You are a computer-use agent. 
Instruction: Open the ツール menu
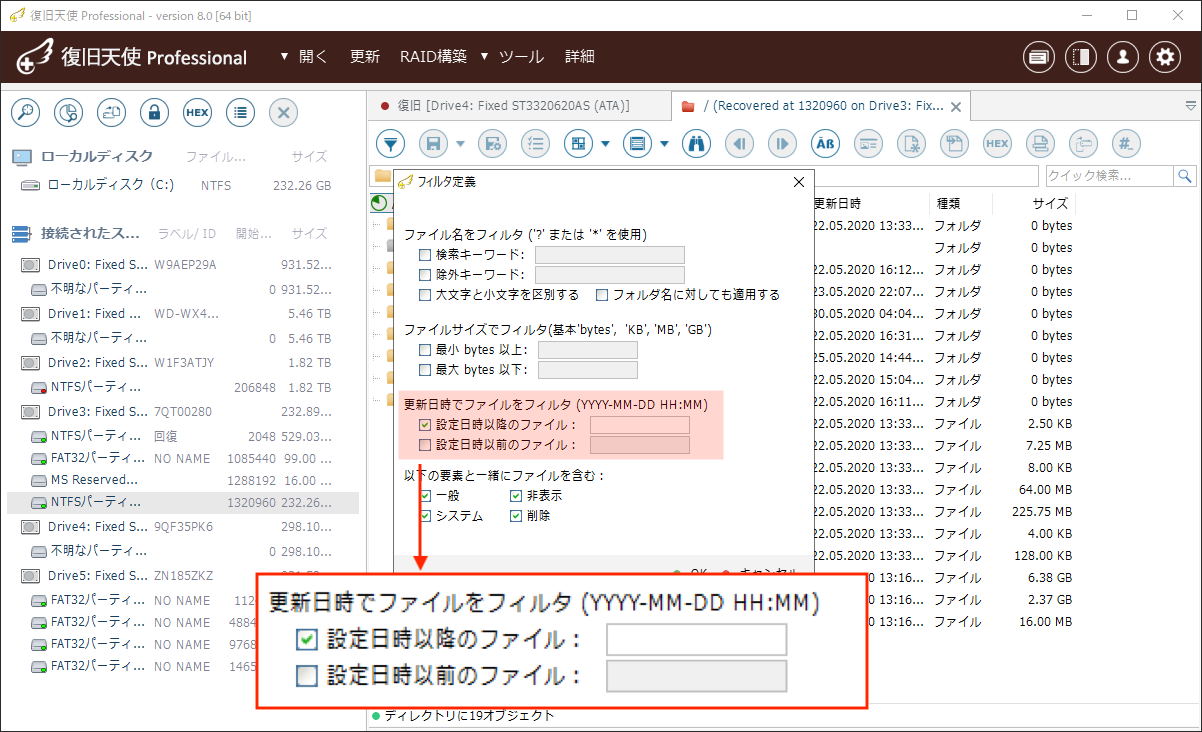coord(512,57)
